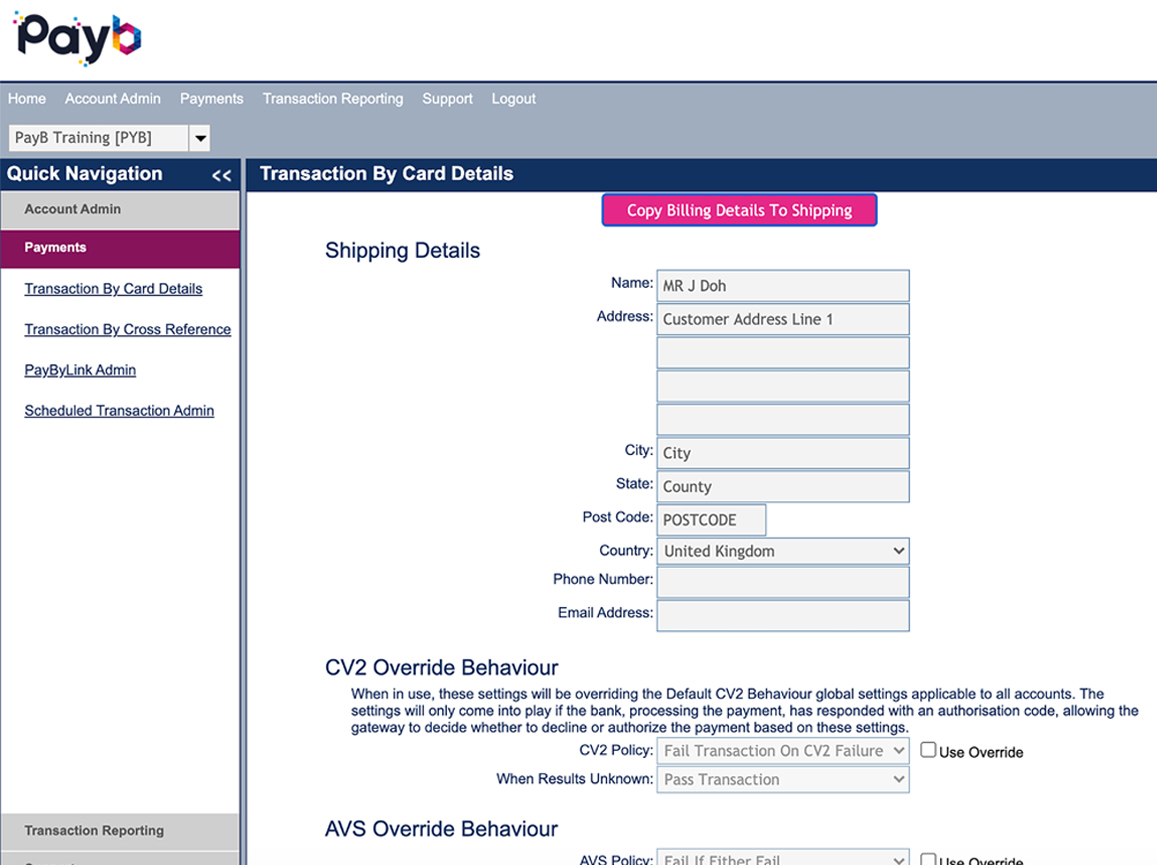Open the CV2 Policy dropdown
The width and height of the screenshot is (1157, 865).
(783, 751)
